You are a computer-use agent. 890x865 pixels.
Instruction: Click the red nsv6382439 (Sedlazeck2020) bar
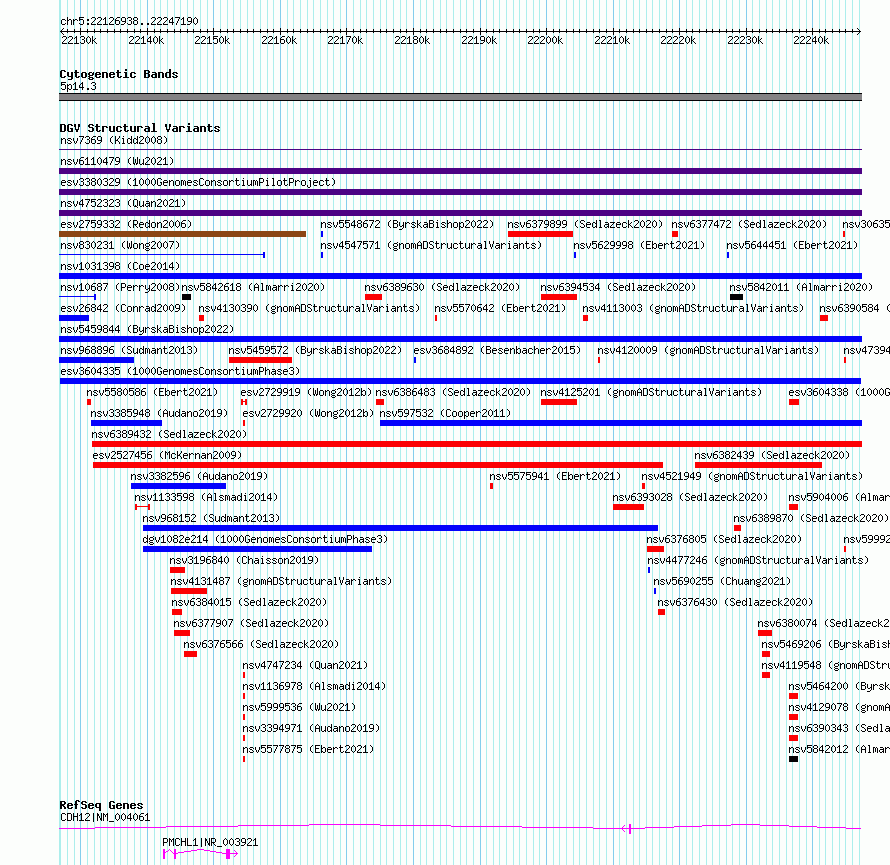(758, 465)
